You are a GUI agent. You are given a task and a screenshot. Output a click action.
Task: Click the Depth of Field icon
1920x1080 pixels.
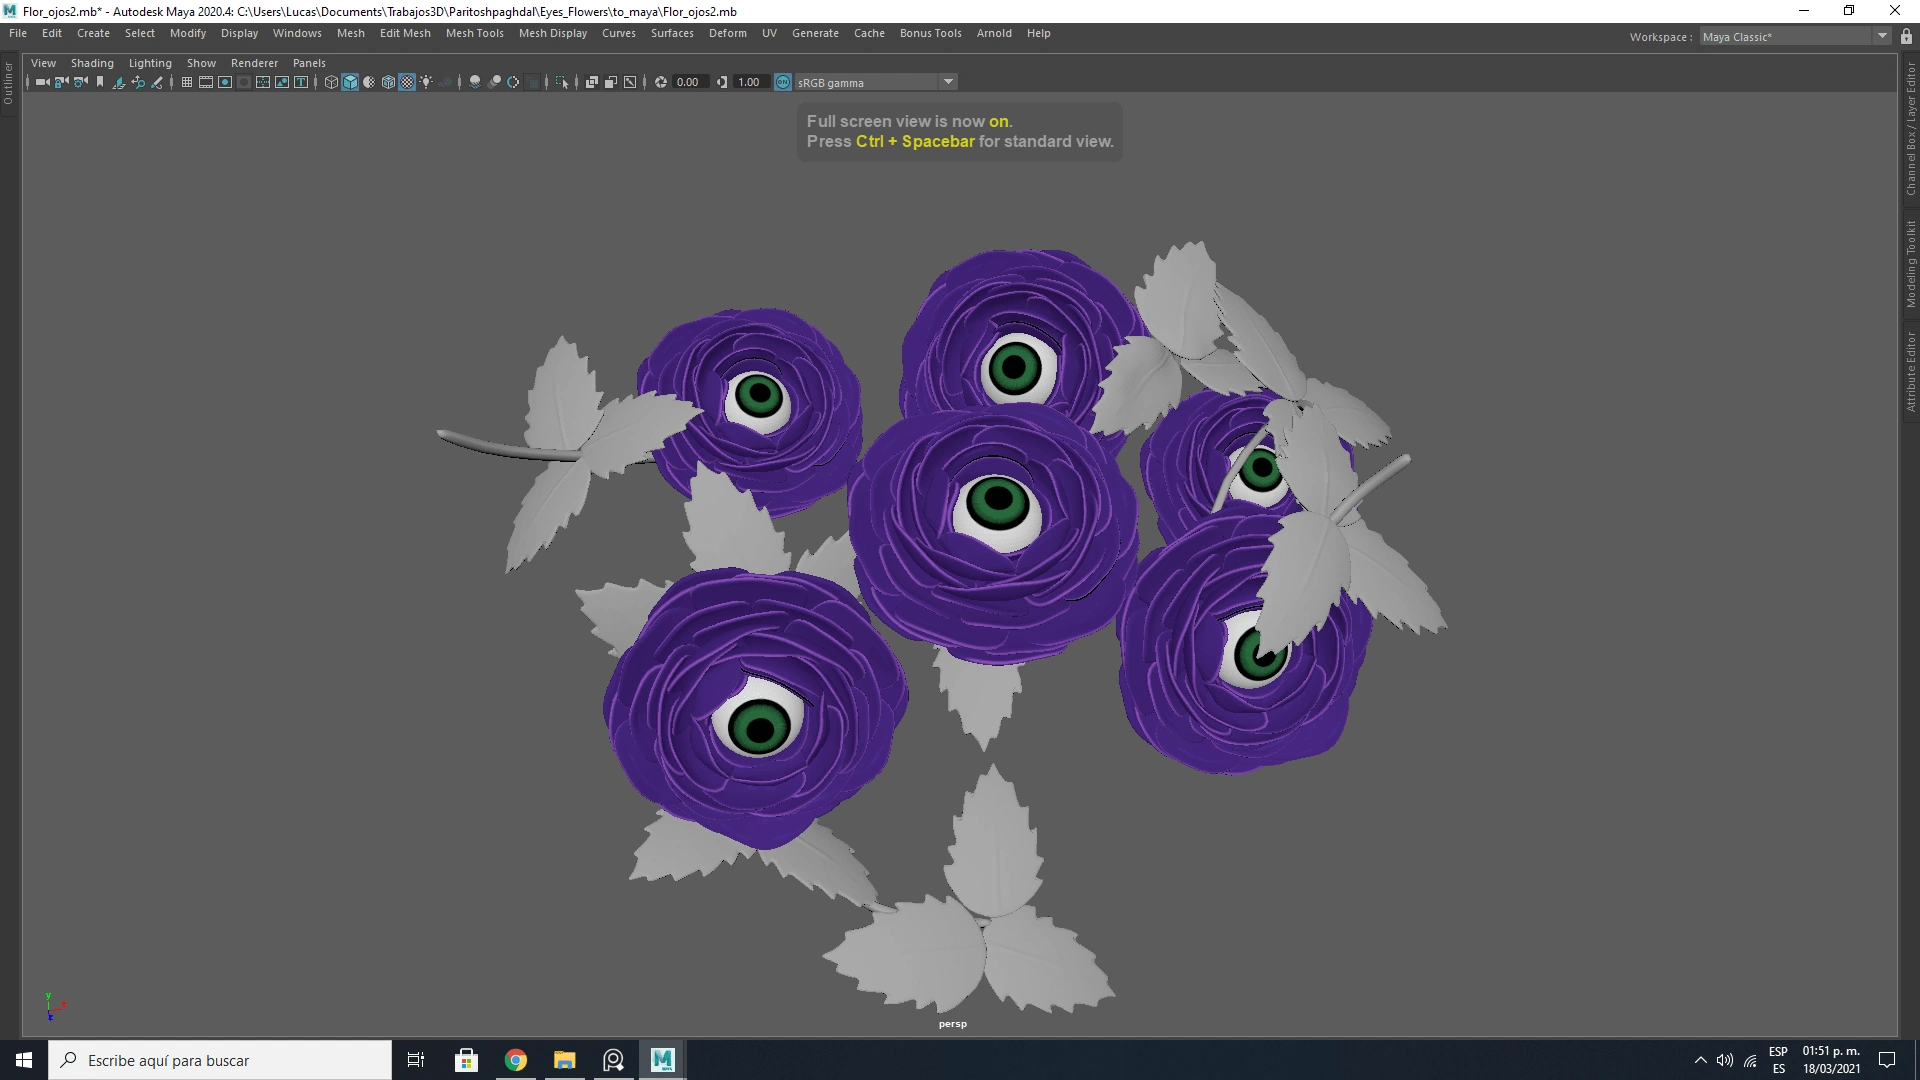pos(532,82)
